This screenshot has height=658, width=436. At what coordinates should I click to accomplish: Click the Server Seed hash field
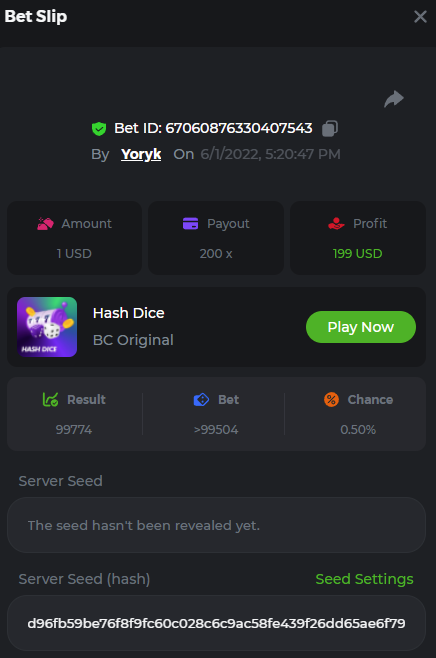(217, 623)
